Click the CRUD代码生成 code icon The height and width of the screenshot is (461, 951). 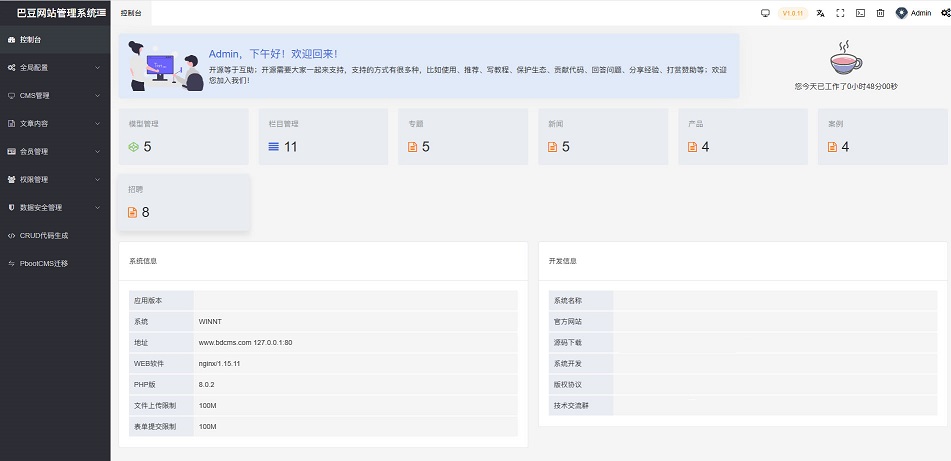coord(12,236)
